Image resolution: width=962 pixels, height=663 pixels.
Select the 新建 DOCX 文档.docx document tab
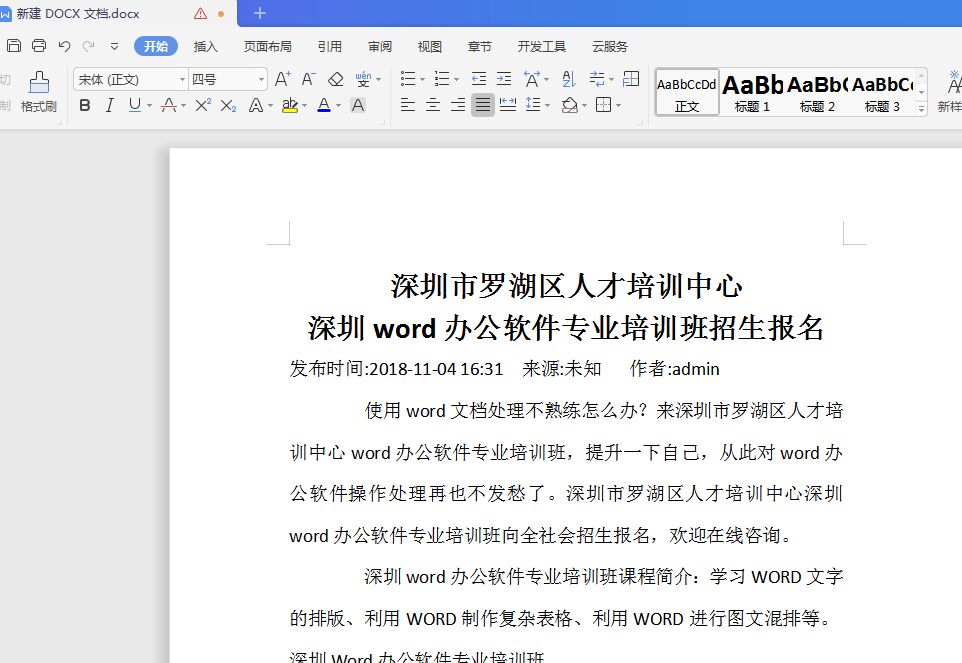[x=78, y=13]
